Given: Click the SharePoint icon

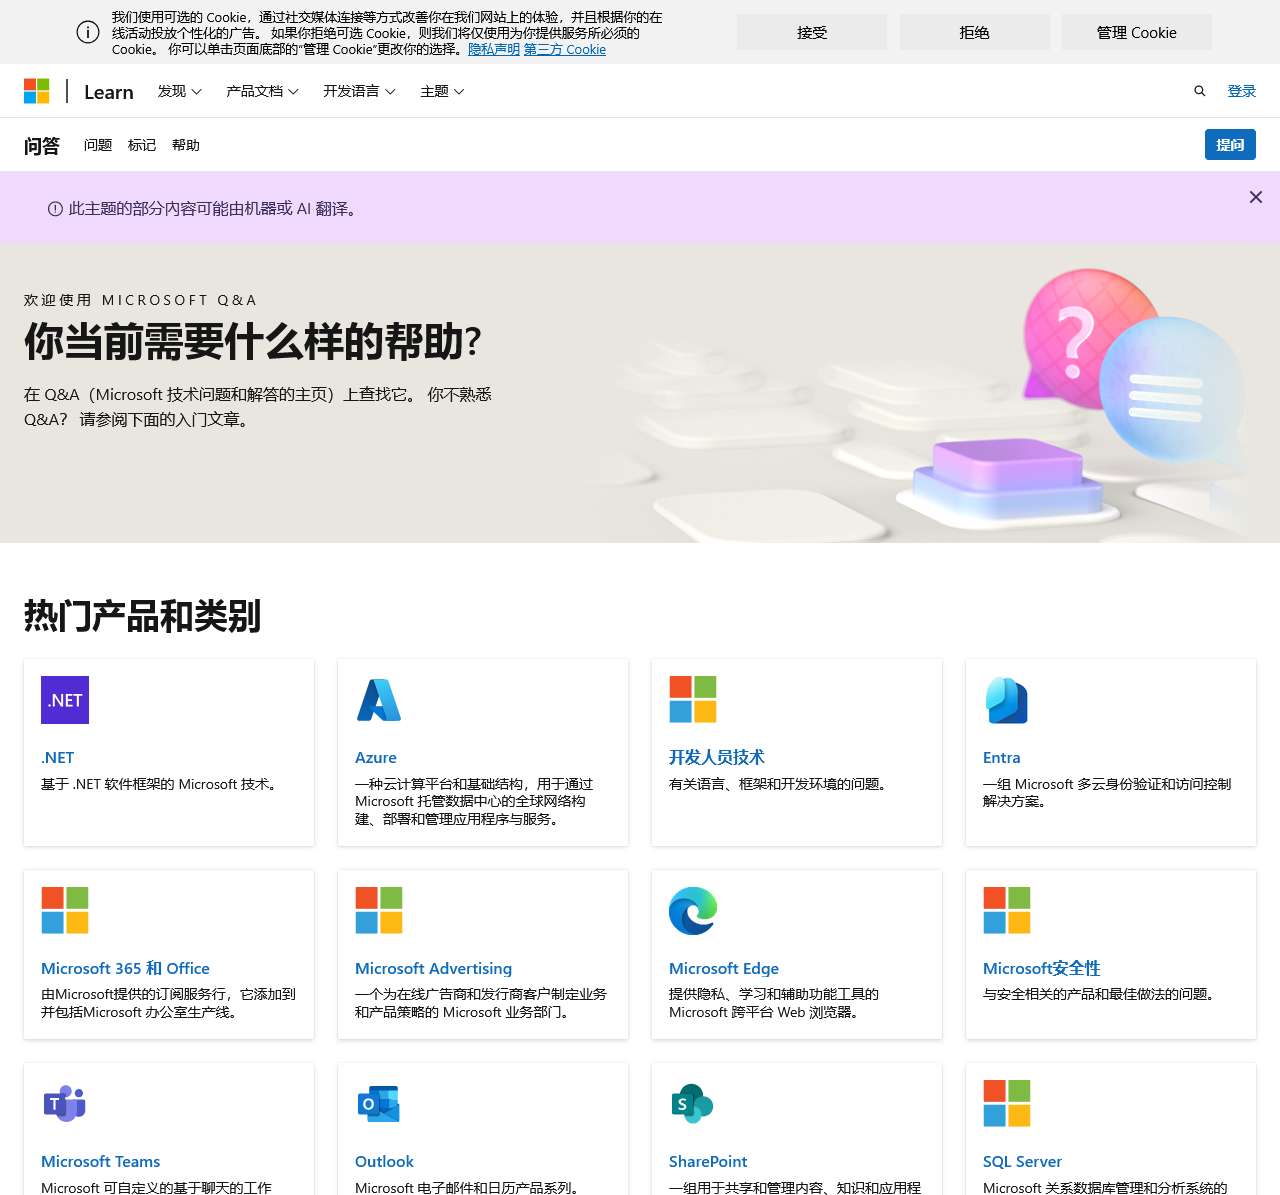Looking at the screenshot, I should pyautogui.click(x=693, y=1103).
